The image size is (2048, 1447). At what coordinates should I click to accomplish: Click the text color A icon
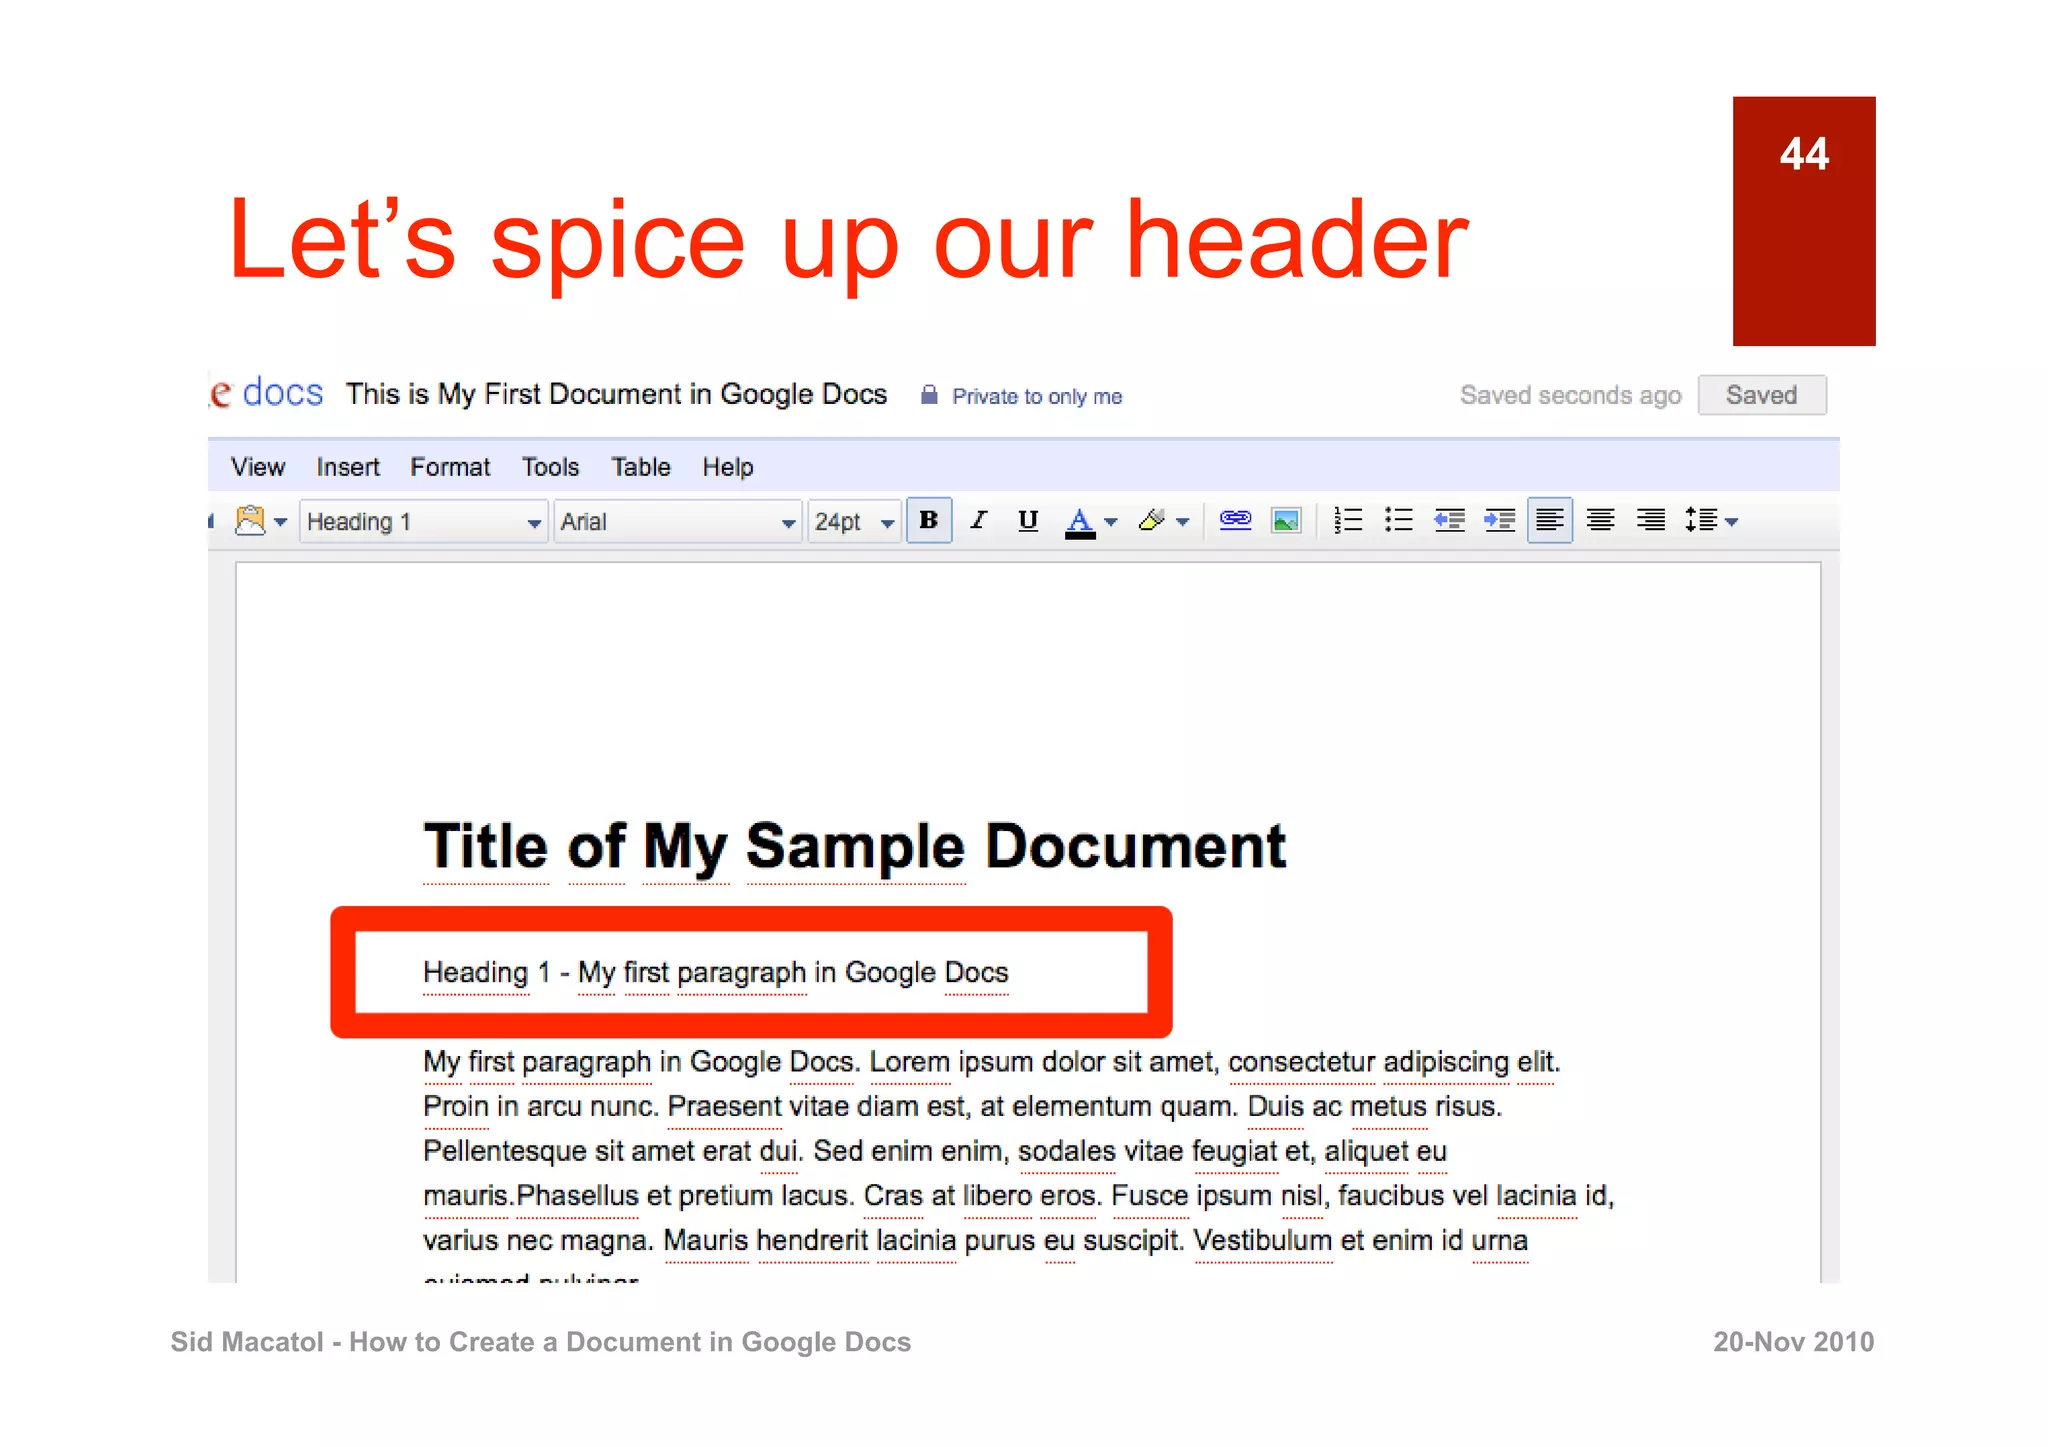tap(1079, 521)
